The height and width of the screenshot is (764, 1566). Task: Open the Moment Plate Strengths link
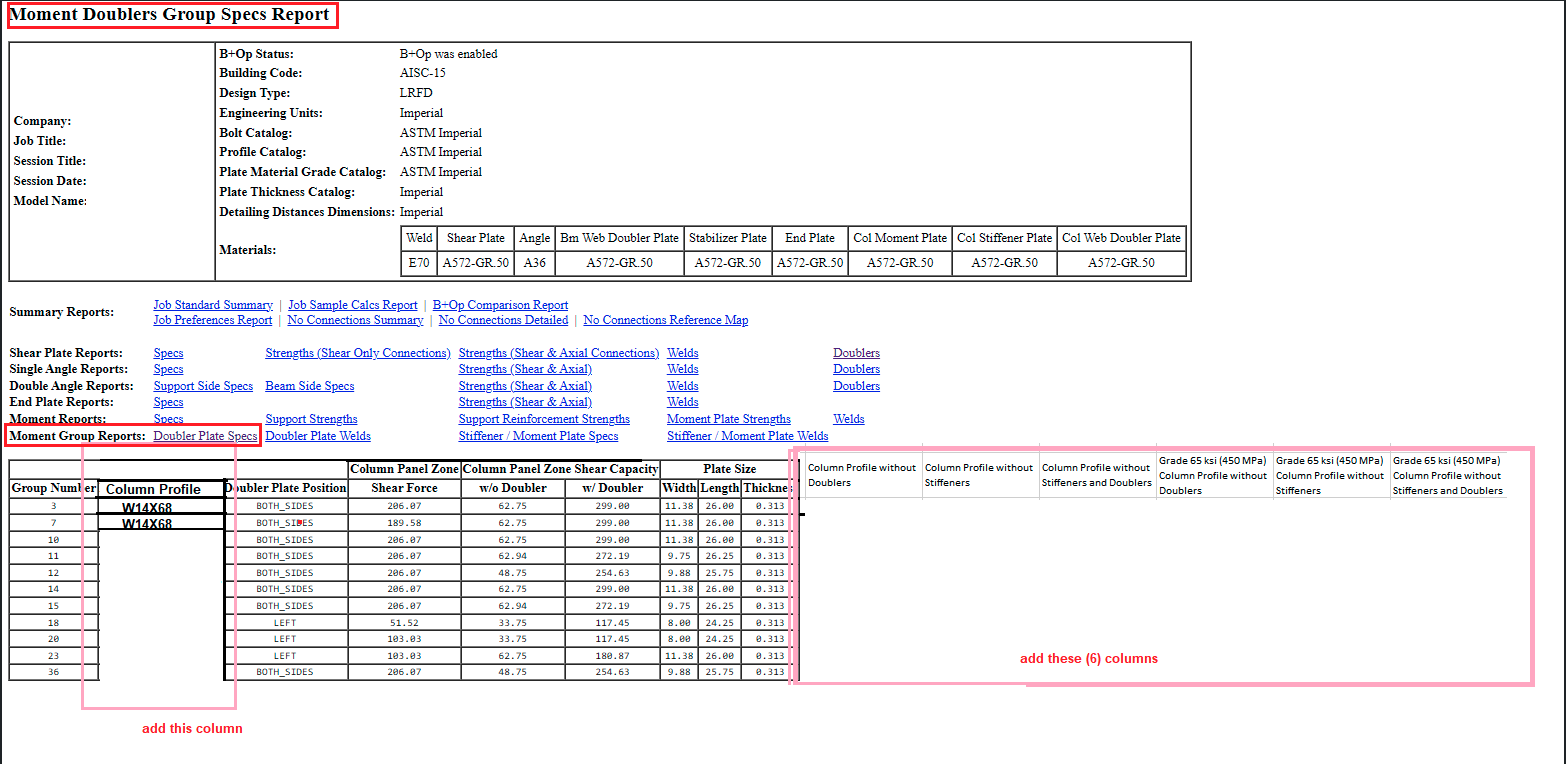(x=728, y=419)
